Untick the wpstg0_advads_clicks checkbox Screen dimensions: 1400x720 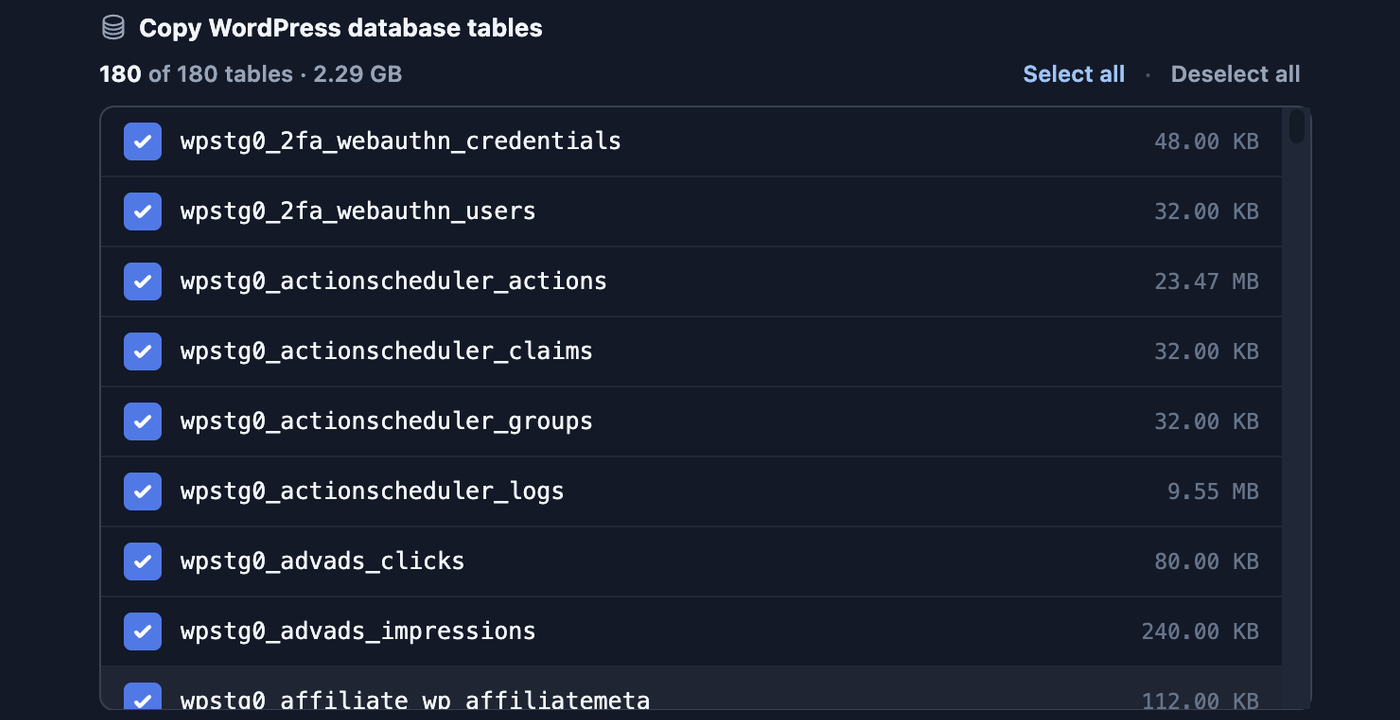pos(142,561)
